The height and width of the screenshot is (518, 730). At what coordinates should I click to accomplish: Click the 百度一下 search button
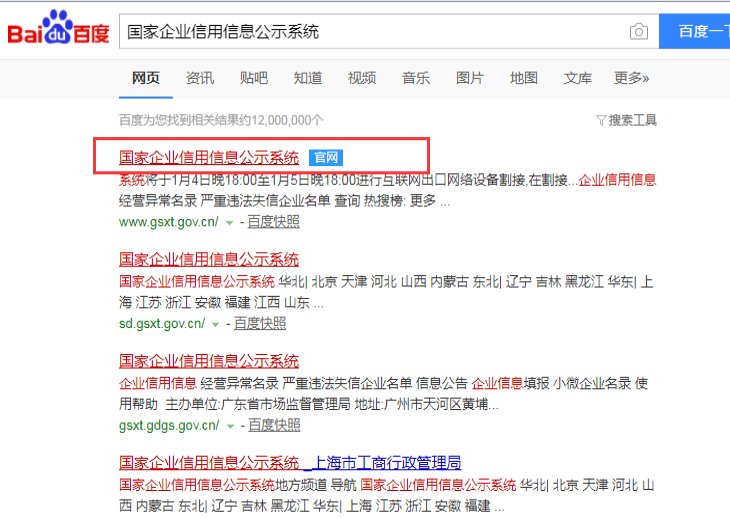694,31
